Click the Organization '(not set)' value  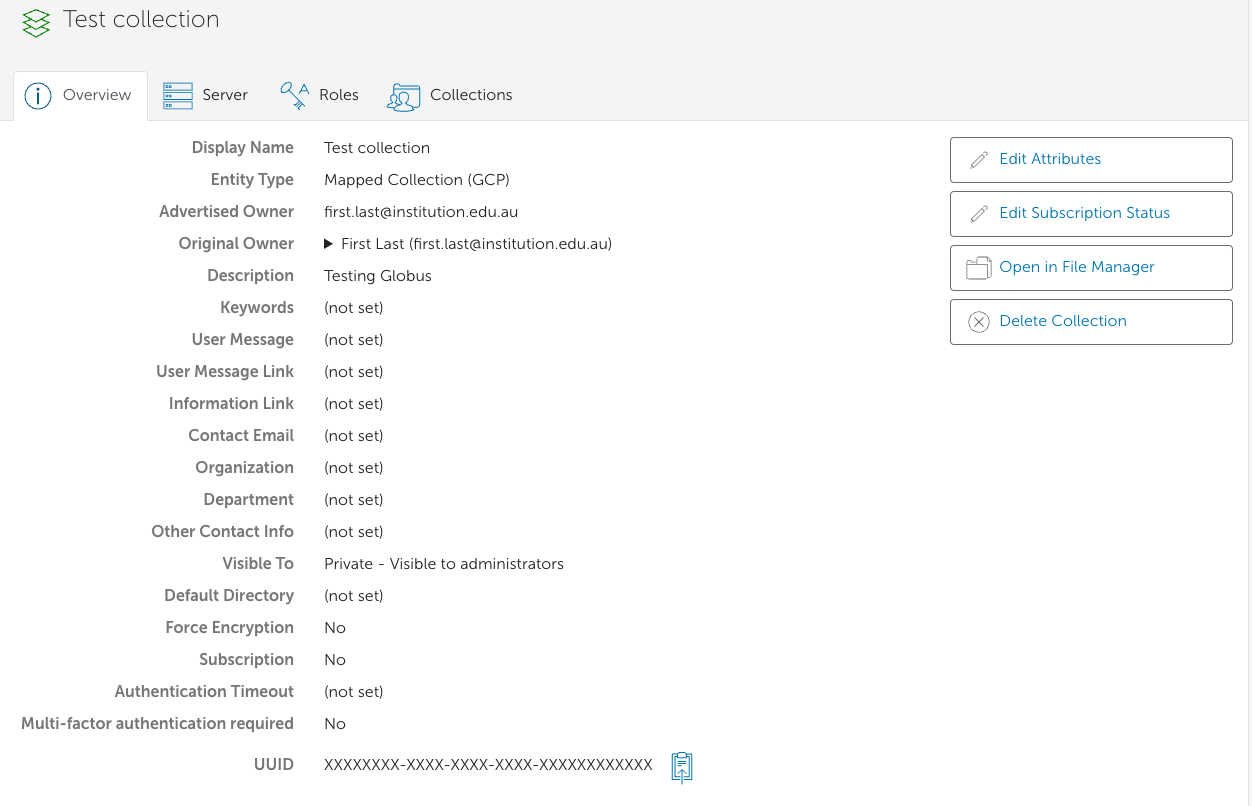(x=354, y=468)
